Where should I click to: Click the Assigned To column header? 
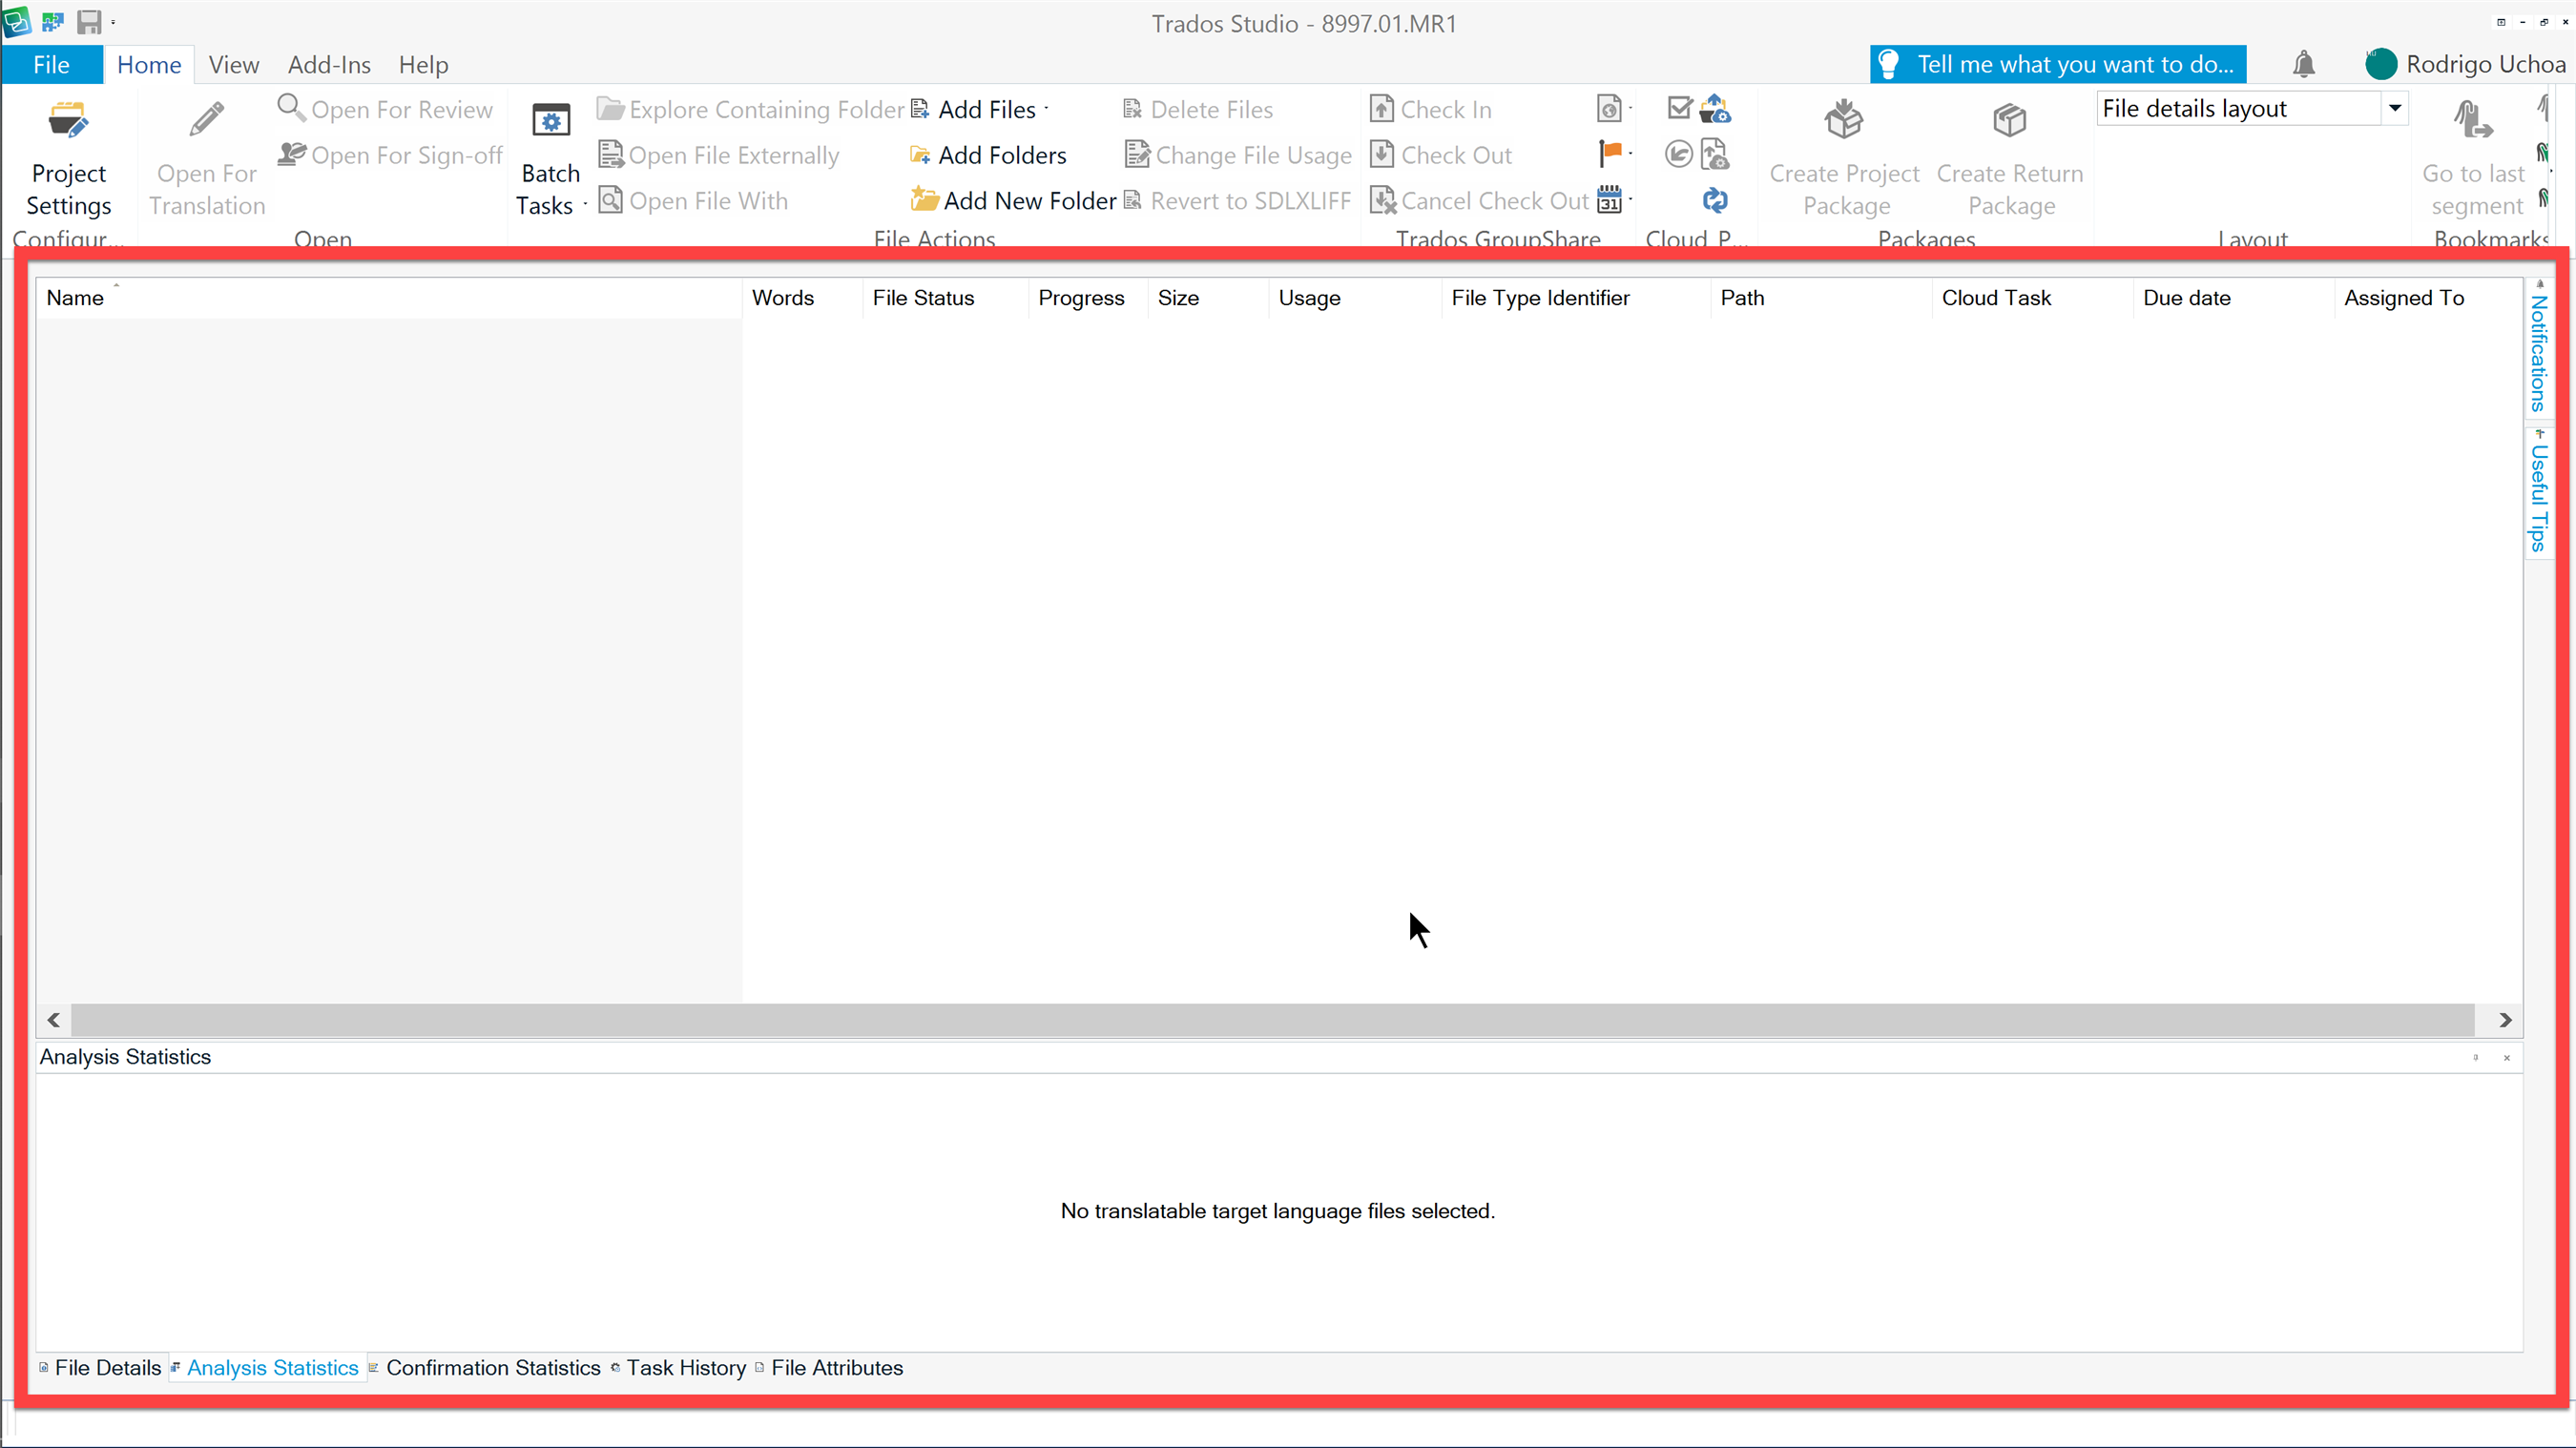(2428, 298)
